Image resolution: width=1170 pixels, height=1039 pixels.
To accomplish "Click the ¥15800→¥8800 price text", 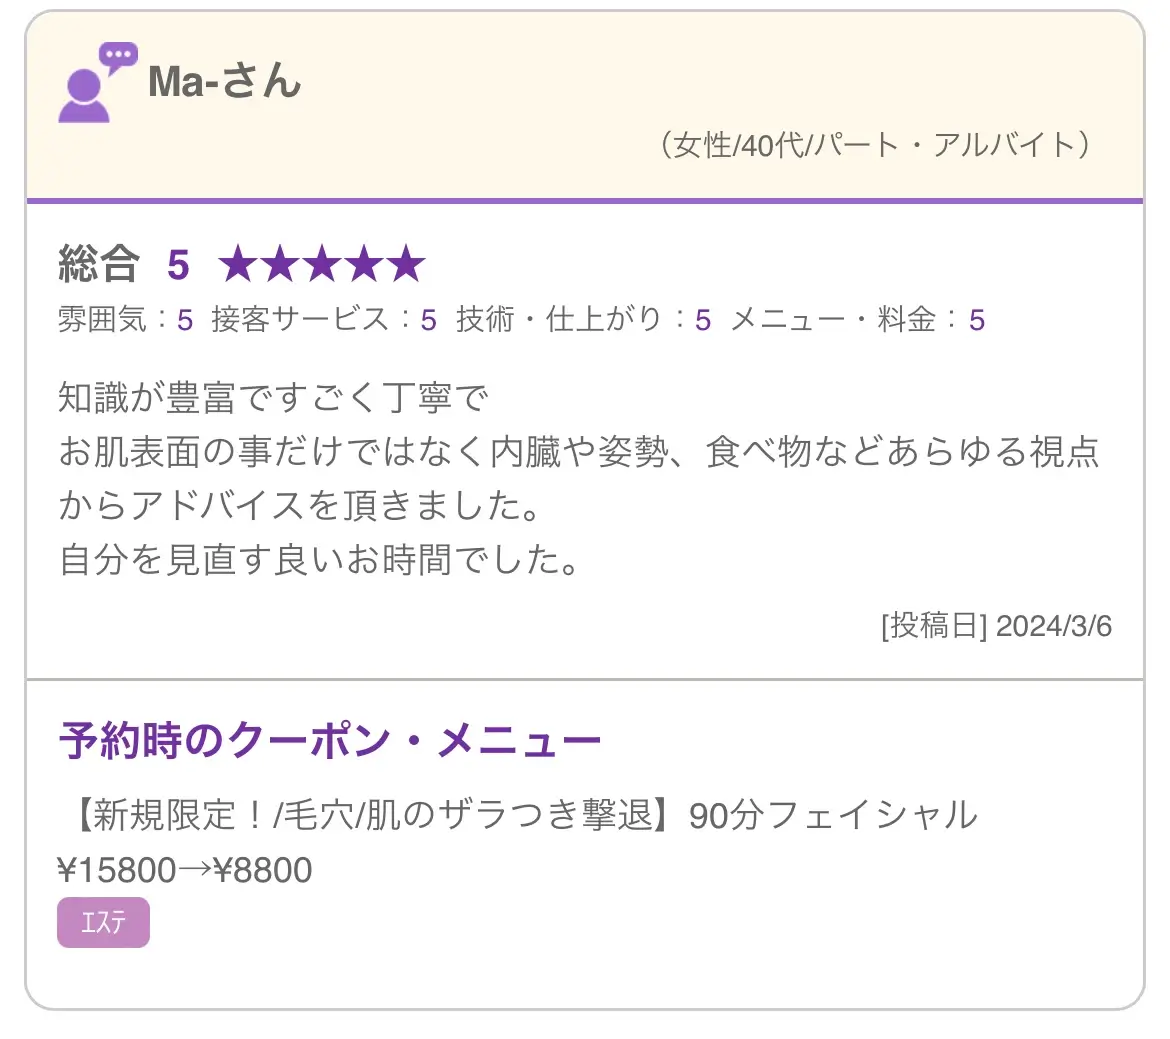I will click(x=185, y=870).
